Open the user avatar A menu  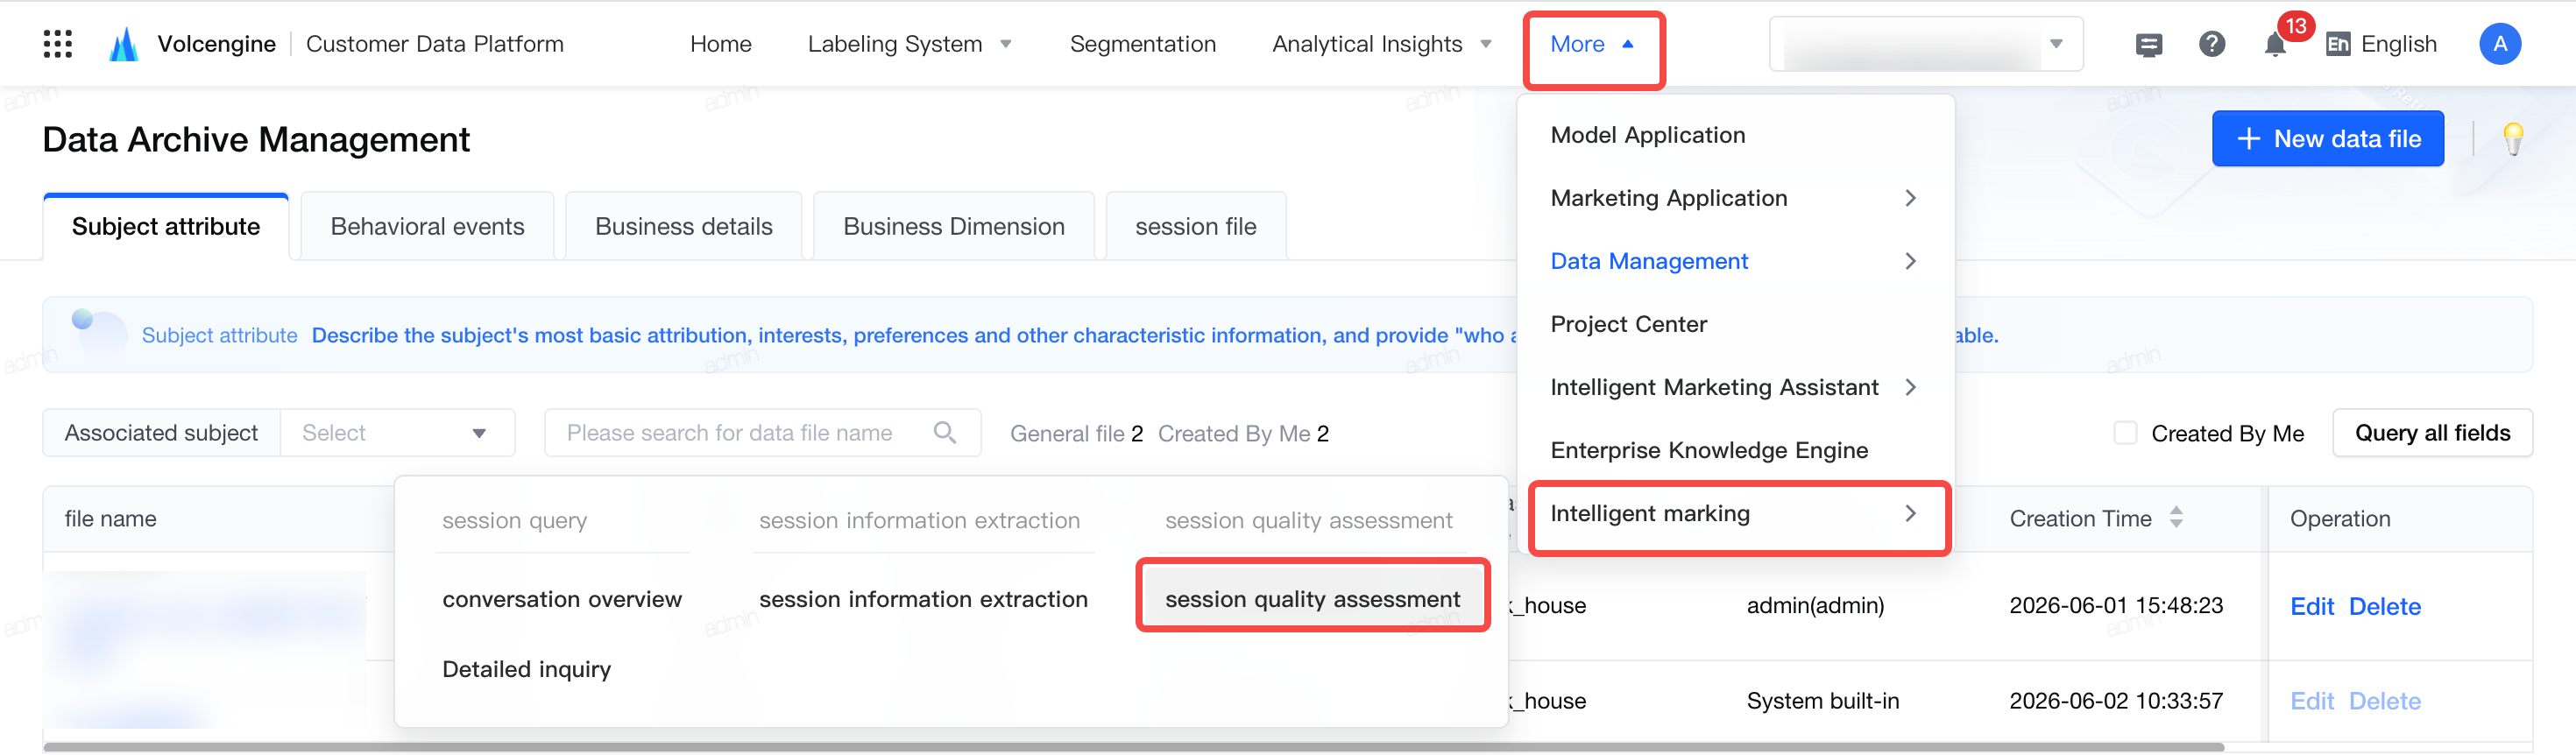pyautogui.click(x=2499, y=44)
